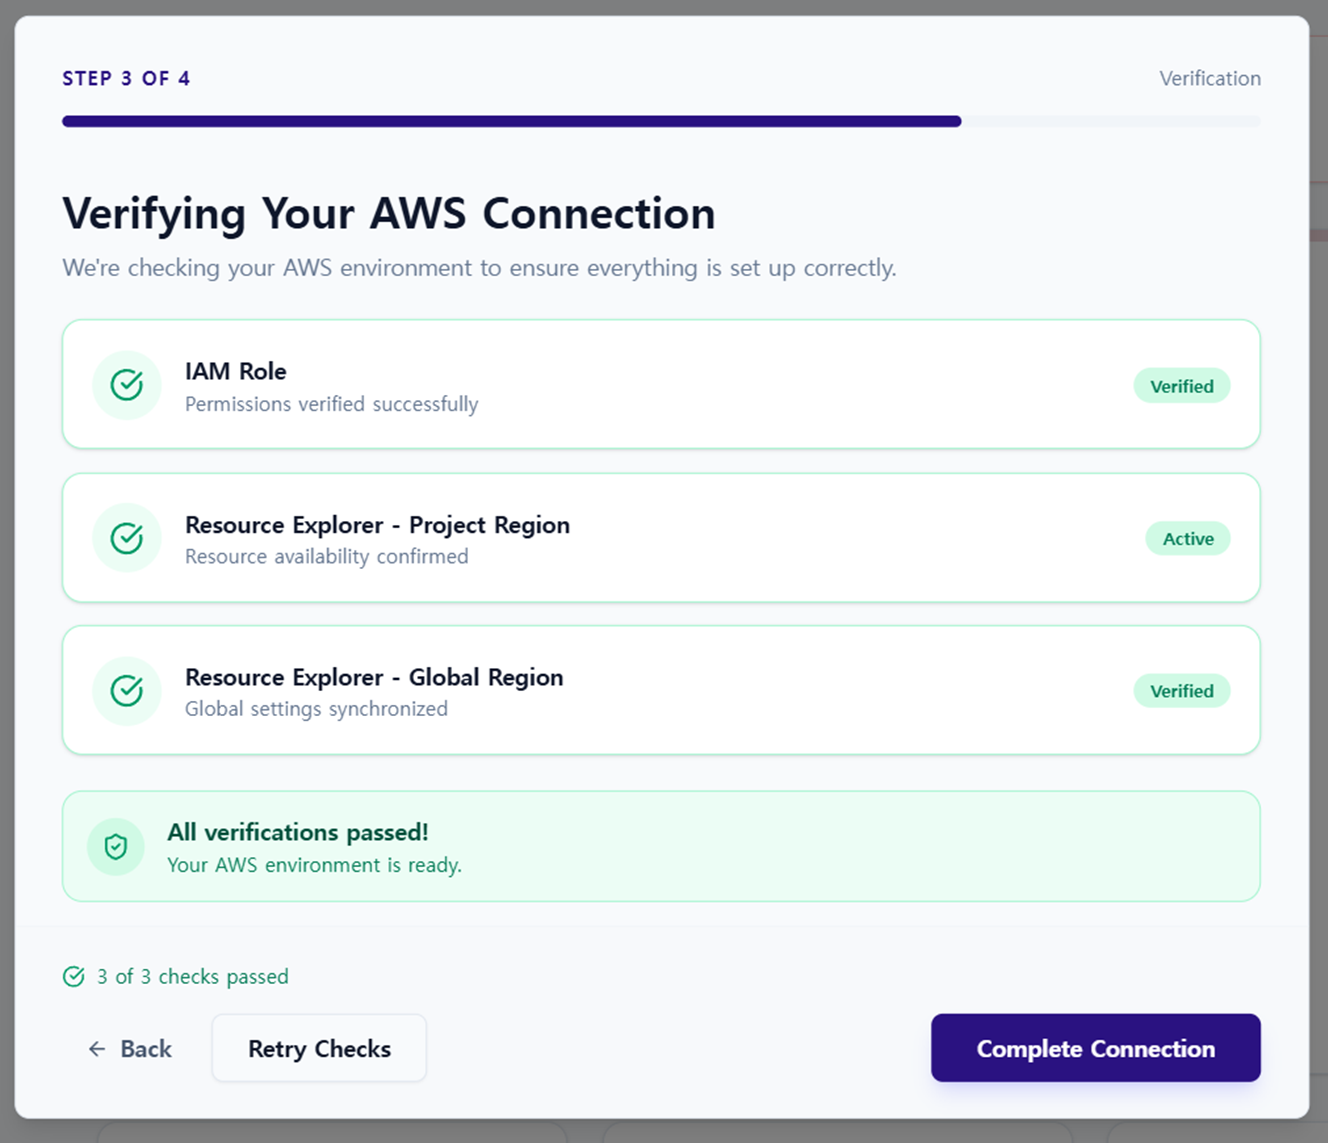Click Permissions verified successfully text

click(x=331, y=404)
